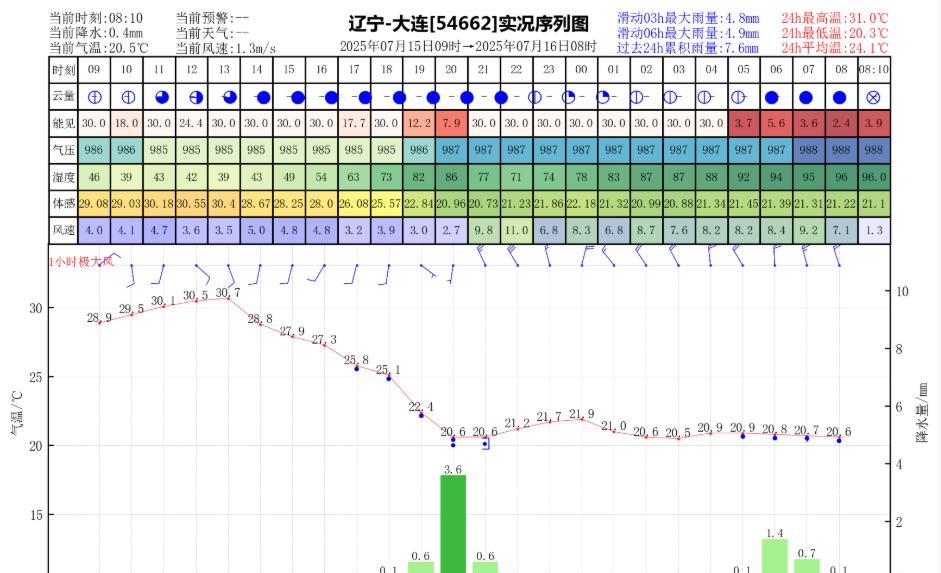Click the crossed-circle cloud symbol under 08:10
The height and width of the screenshot is (573, 941).
tap(873, 97)
